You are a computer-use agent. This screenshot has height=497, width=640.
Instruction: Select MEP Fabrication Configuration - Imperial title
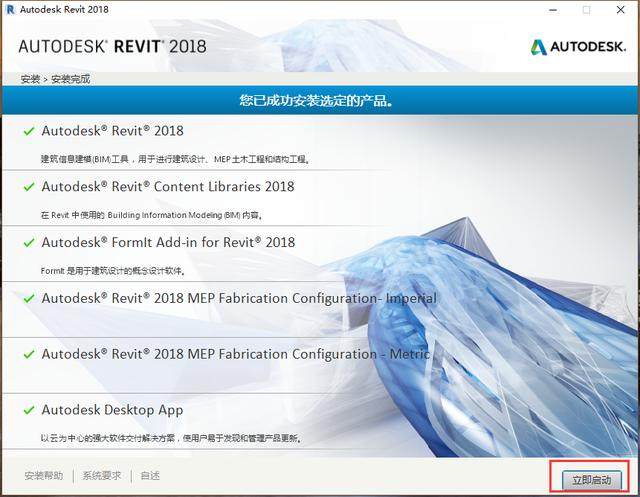(x=239, y=298)
